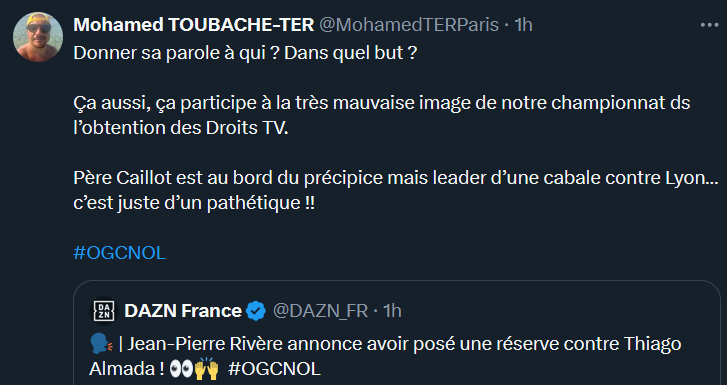Image resolution: width=727 pixels, height=385 pixels.
Task: Click the blue #OGCNOL hashtag
Action: 120,253
